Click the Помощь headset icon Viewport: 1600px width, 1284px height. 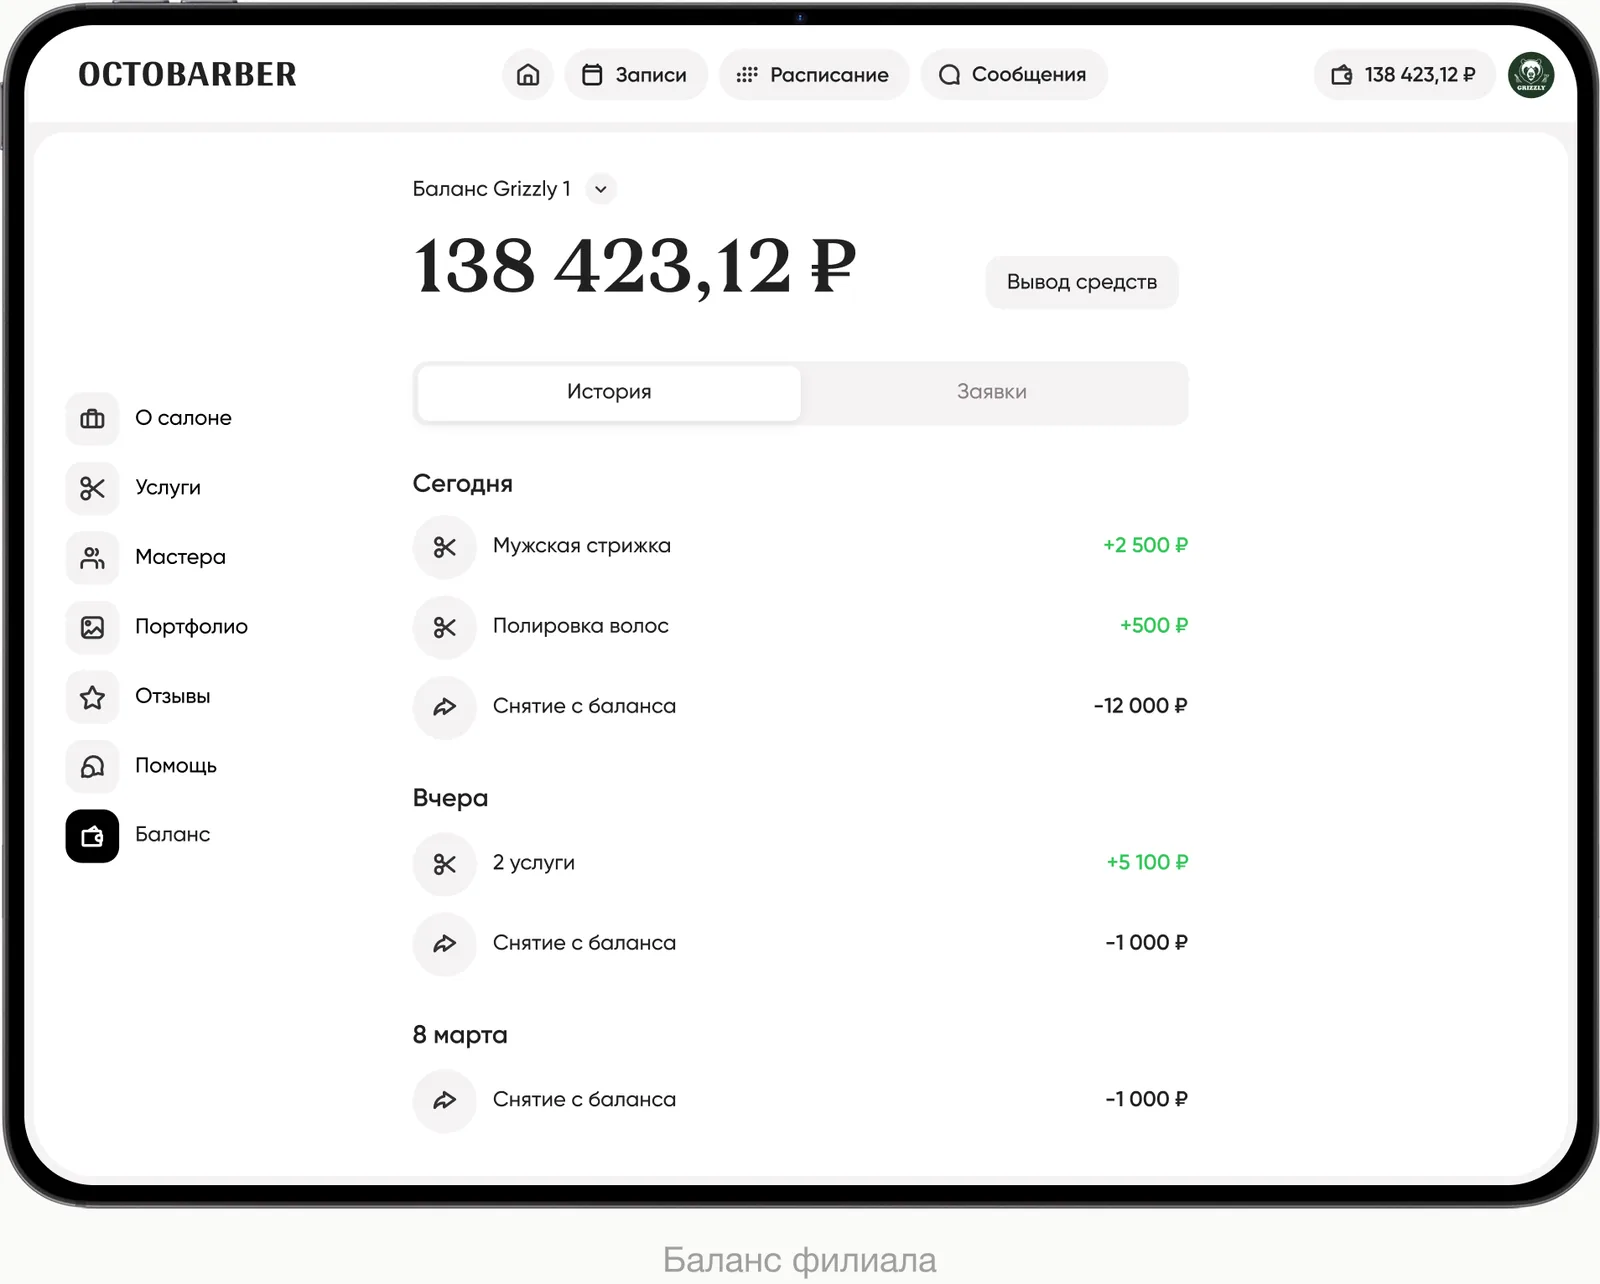pyautogui.click(x=92, y=766)
